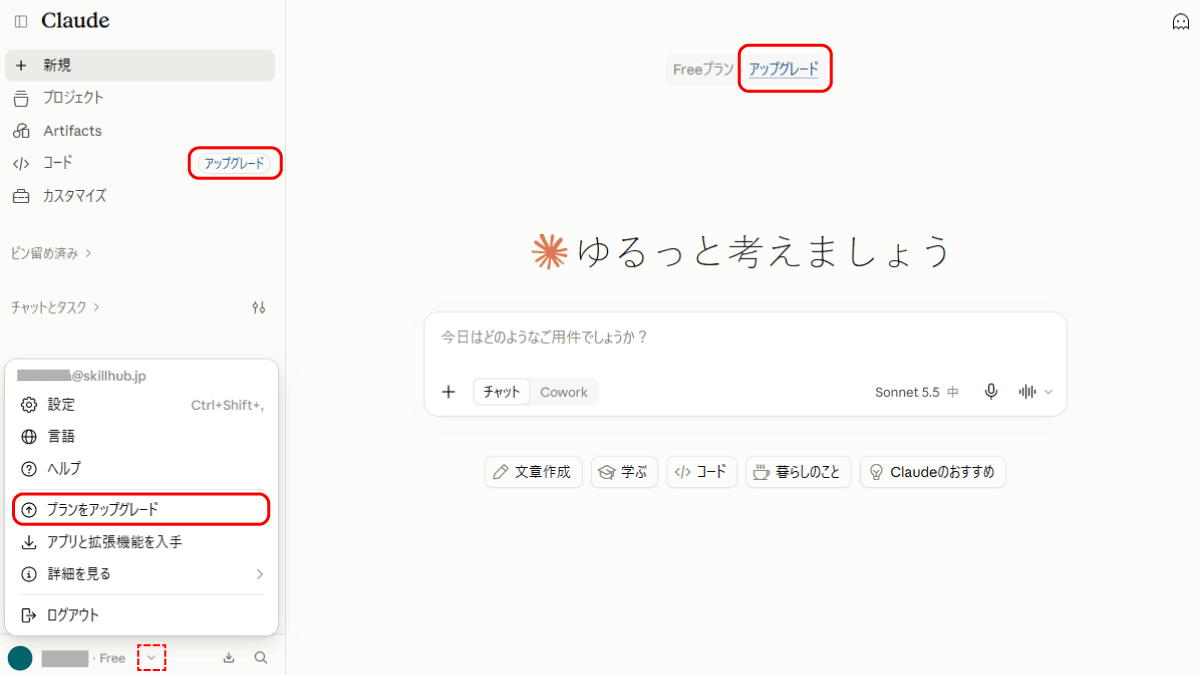Click the アップグレード link at the top
This screenshot has width=1200, height=675.
click(x=784, y=69)
